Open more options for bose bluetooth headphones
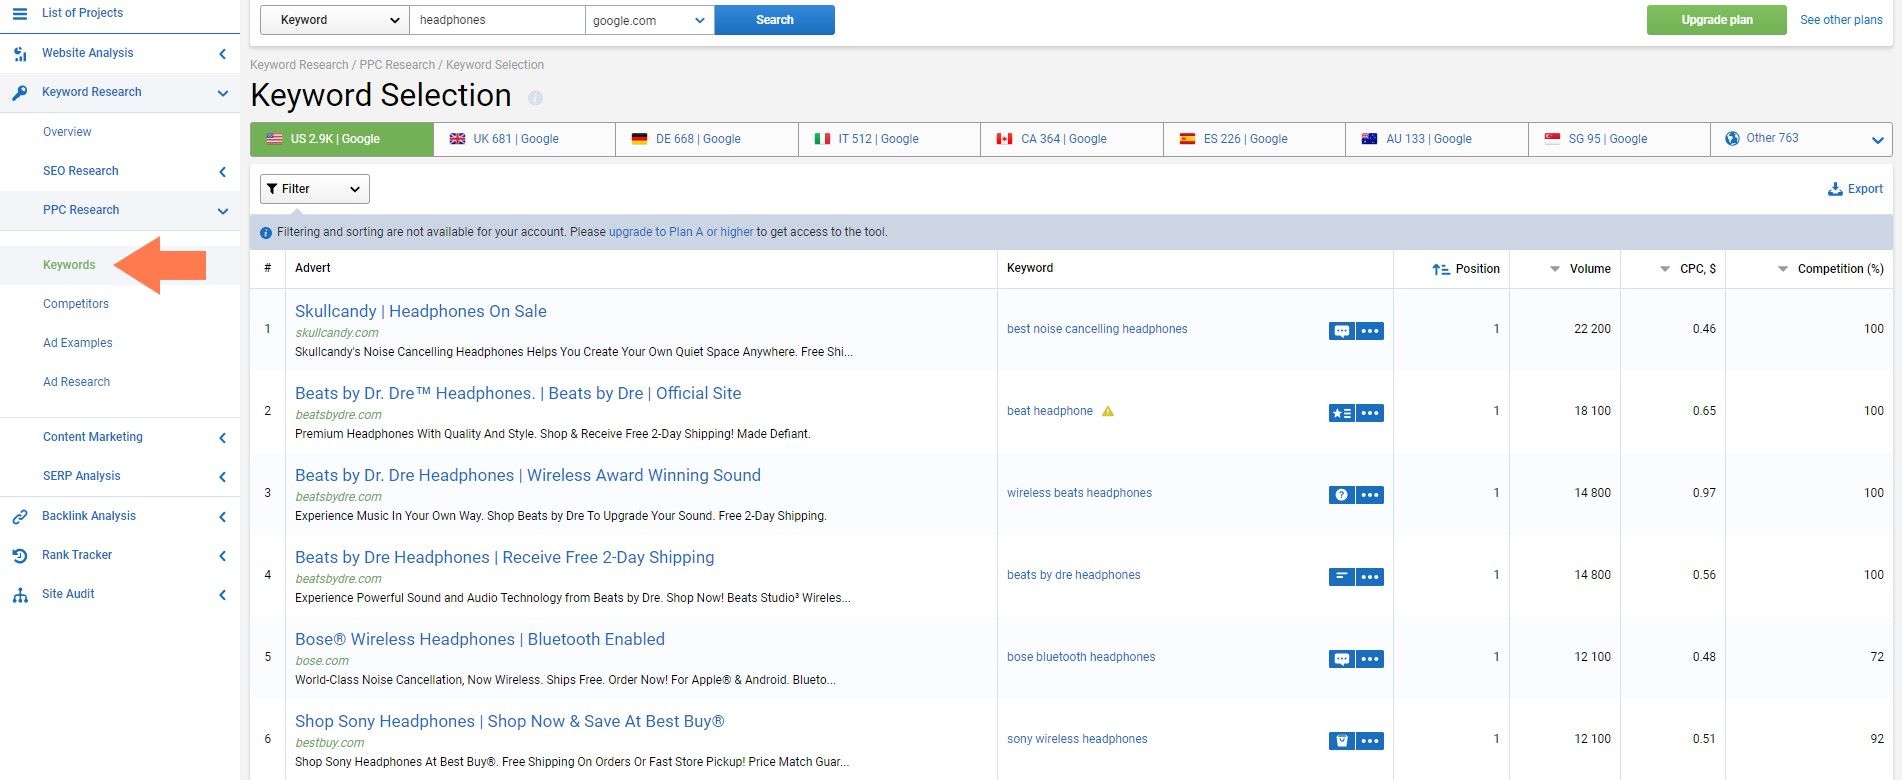 1370,659
